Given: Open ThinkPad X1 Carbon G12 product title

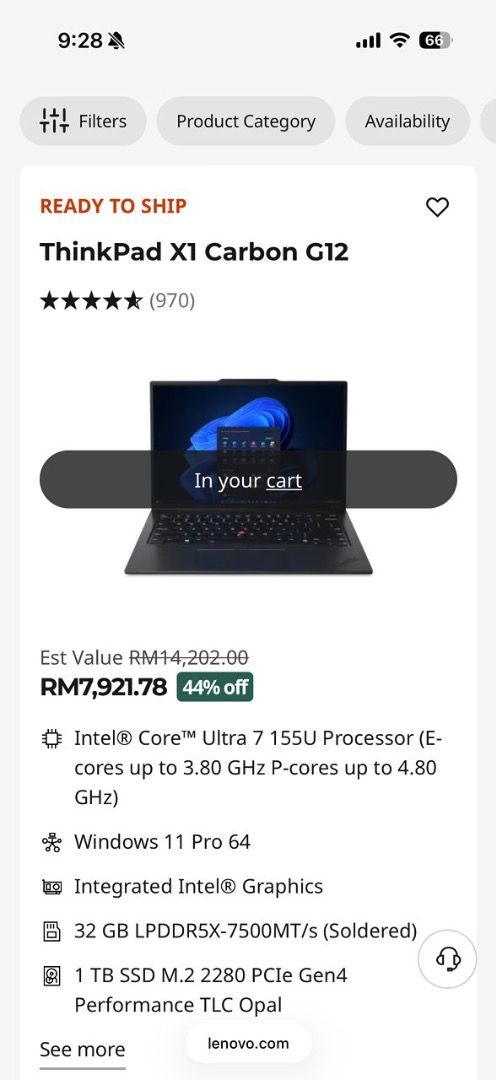Looking at the screenshot, I should coord(194,252).
